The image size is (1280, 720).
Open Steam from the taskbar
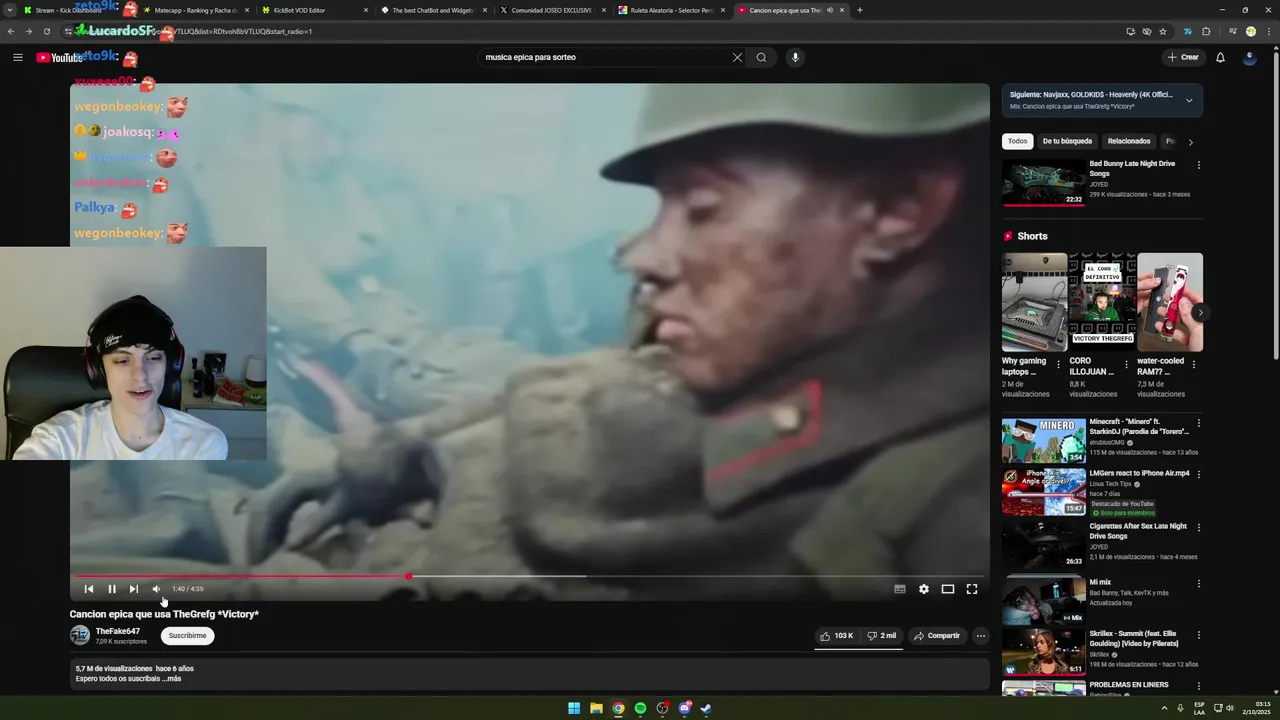[x=706, y=708]
